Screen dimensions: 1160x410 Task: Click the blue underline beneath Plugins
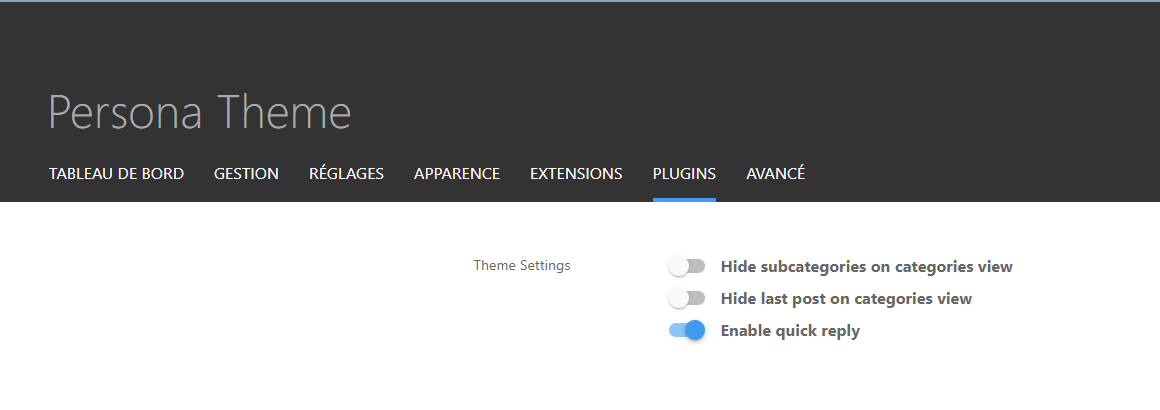point(684,199)
